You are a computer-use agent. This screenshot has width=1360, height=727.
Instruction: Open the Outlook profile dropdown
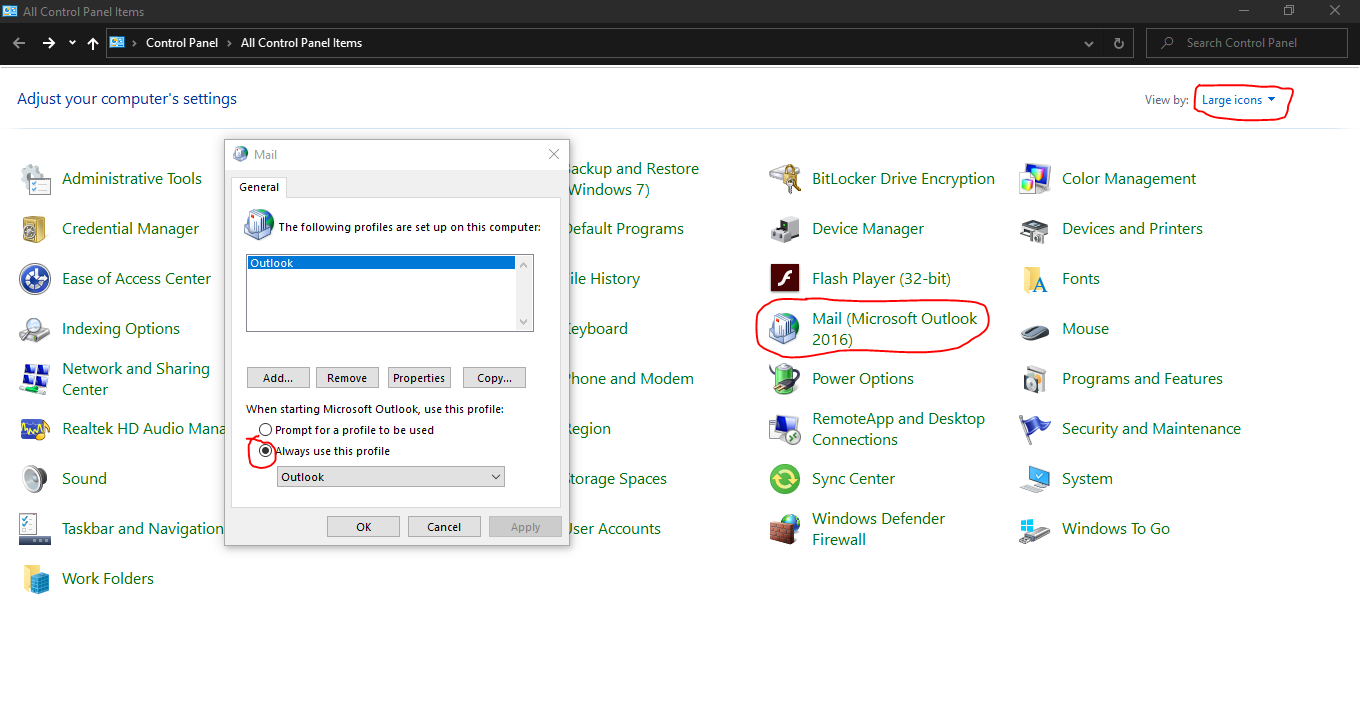391,477
